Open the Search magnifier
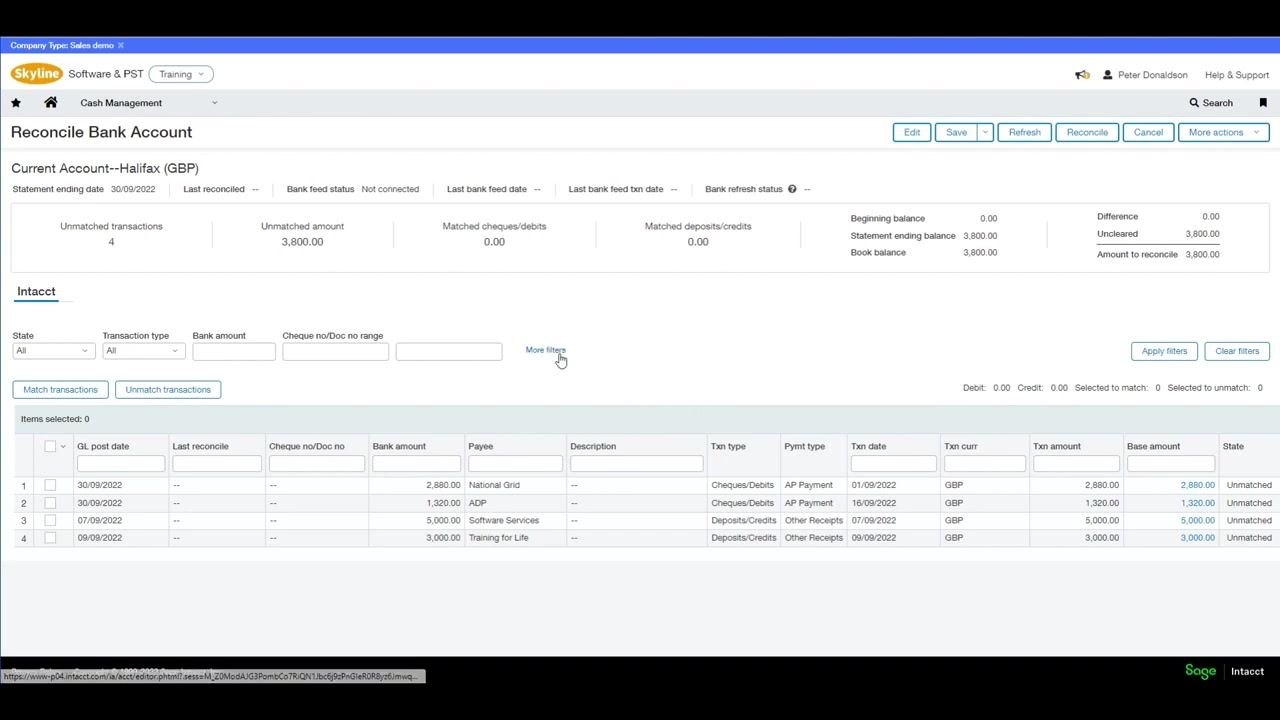This screenshot has width=1280, height=720. [1211, 103]
